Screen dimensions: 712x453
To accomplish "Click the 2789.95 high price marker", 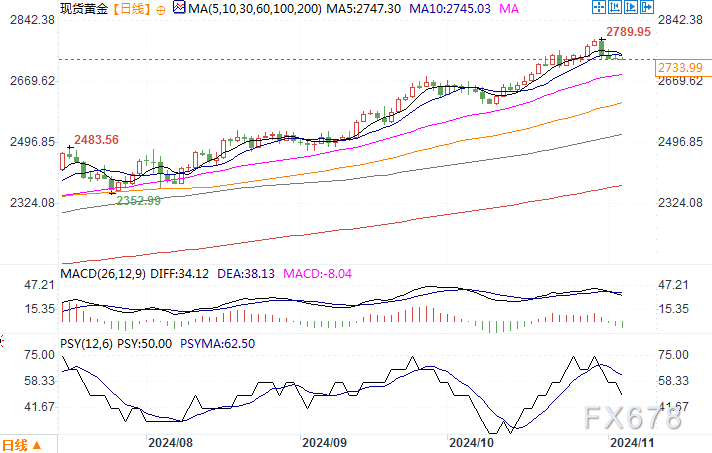I will click(x=629, y=32).
